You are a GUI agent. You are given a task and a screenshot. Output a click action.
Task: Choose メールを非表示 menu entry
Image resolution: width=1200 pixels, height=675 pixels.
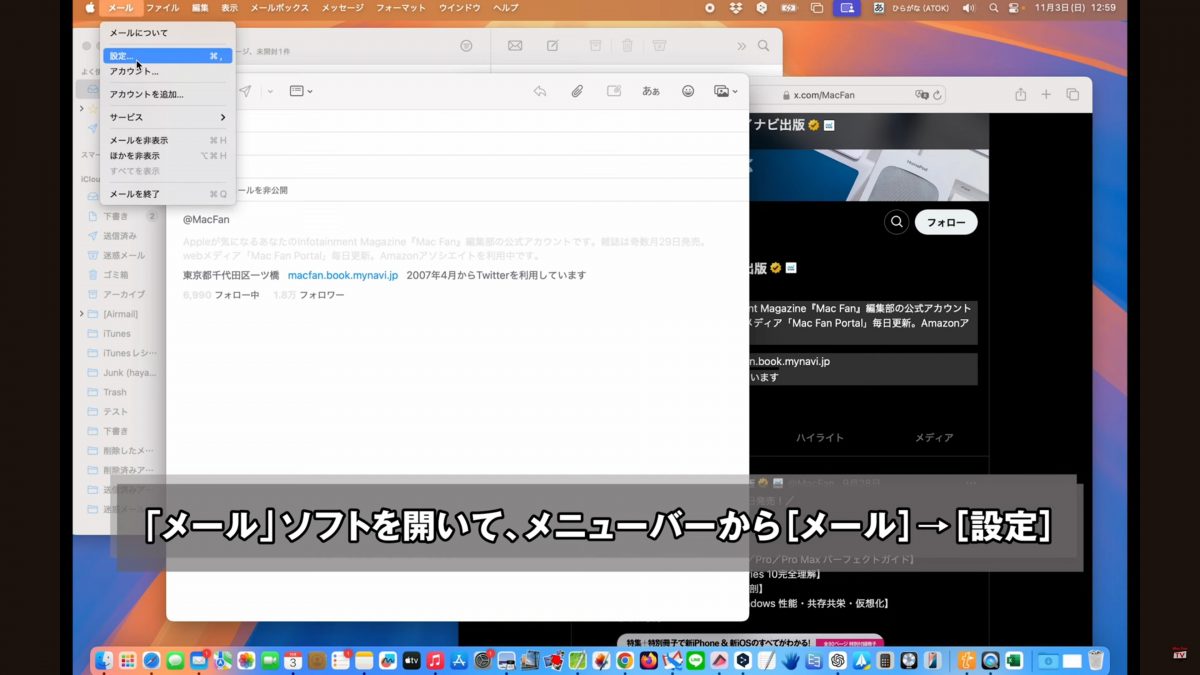pyautogui.click(x=168, y=141)
